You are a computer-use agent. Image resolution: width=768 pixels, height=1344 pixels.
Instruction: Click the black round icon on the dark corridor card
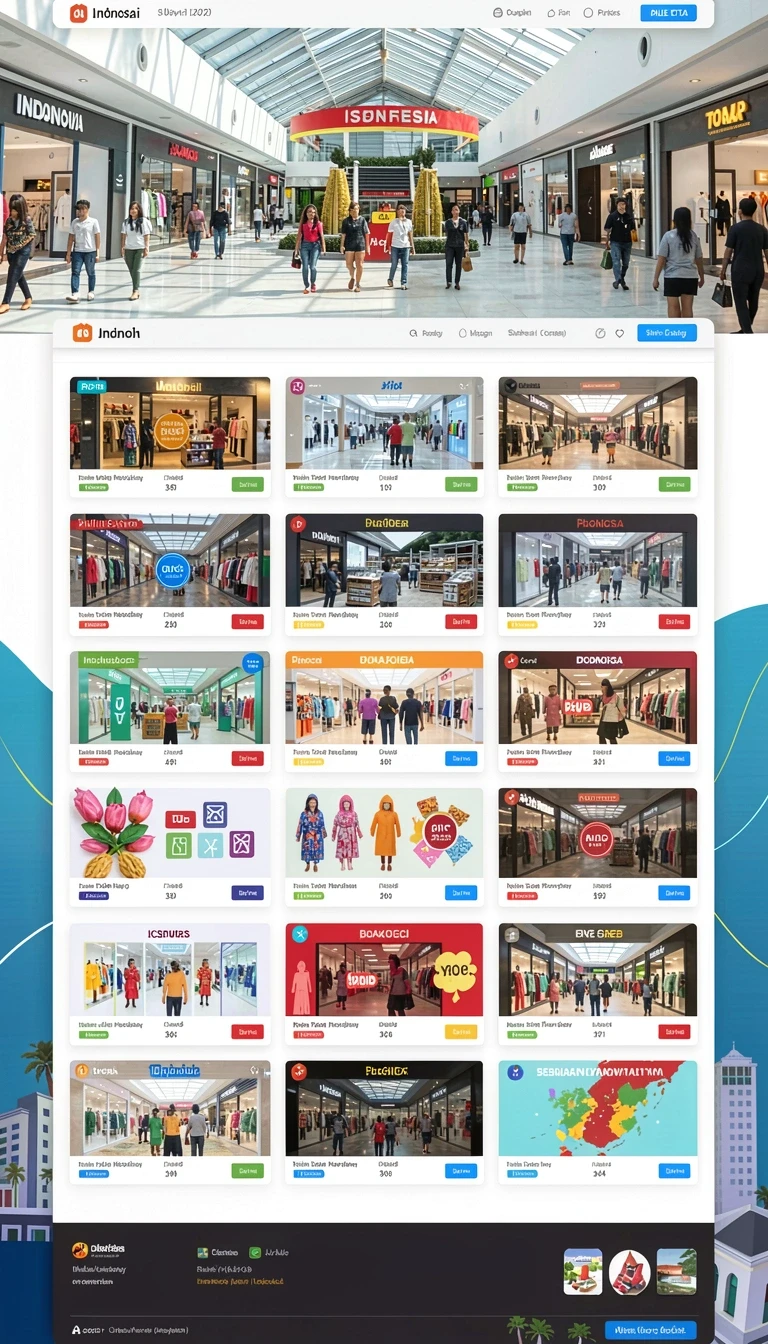tap(511, 386)
